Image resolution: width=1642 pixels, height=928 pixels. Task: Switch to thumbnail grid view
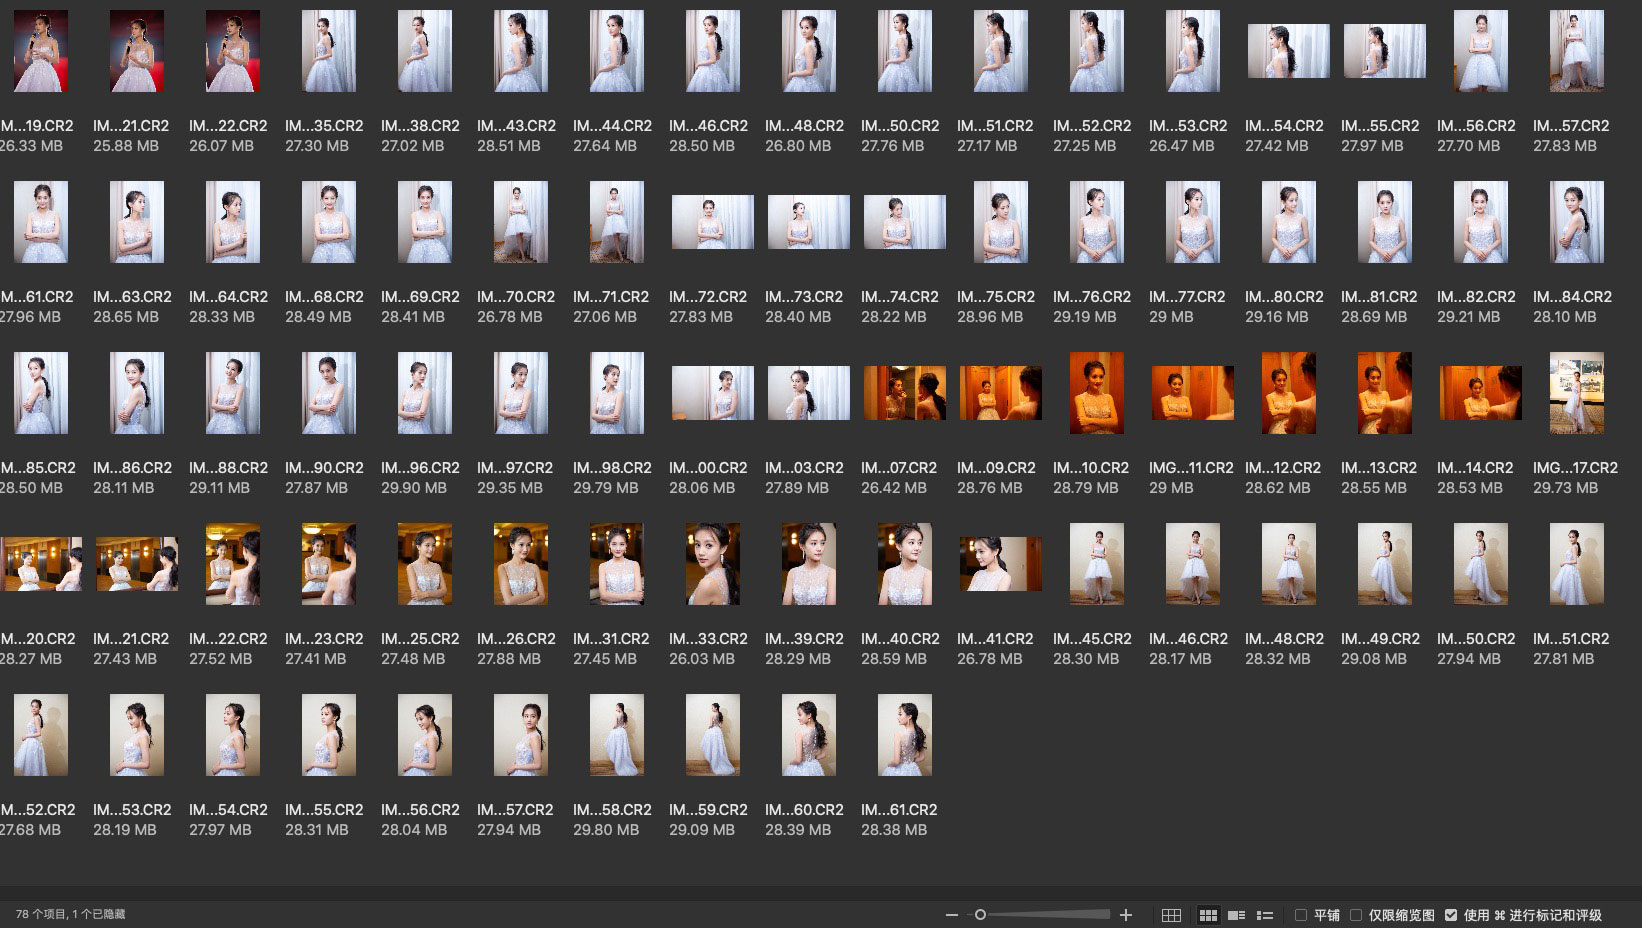pyautogui.click(x=1208, y=915)
